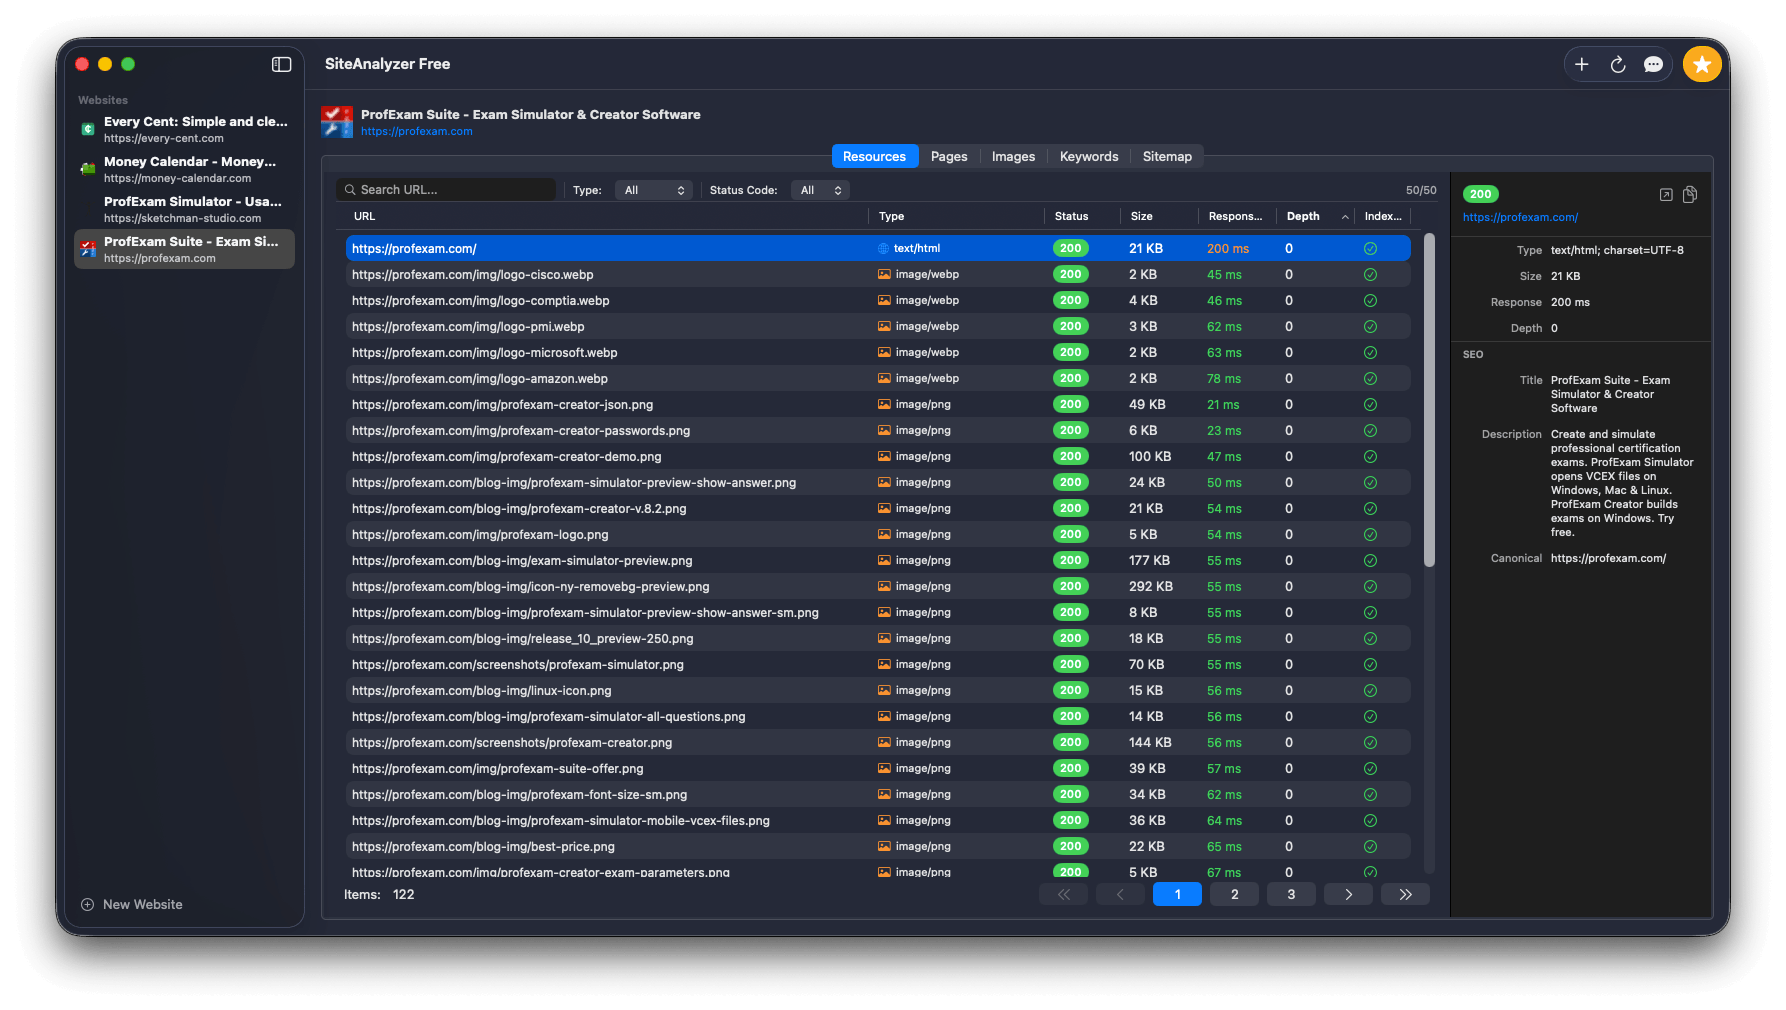Click the orange star icon
The image size is (1786, 1010).
[x=1701, y=64]
